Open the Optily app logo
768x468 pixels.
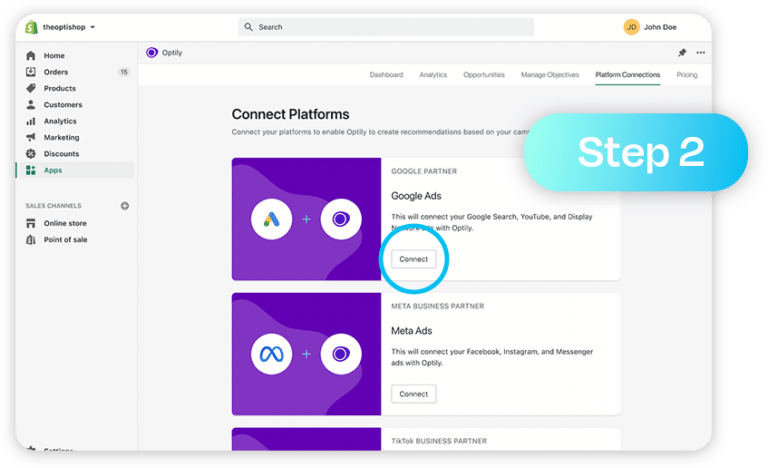click(x=152, y=52)
